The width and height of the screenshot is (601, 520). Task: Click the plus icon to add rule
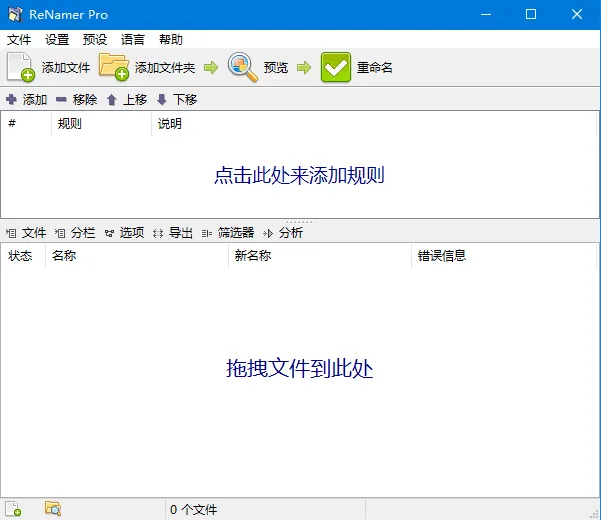tap(11, 100)
